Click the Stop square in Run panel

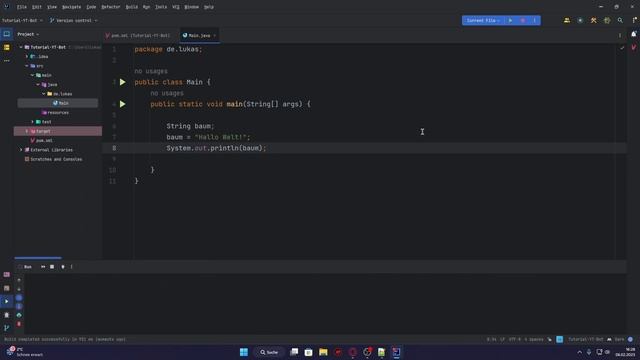(52, 267)
